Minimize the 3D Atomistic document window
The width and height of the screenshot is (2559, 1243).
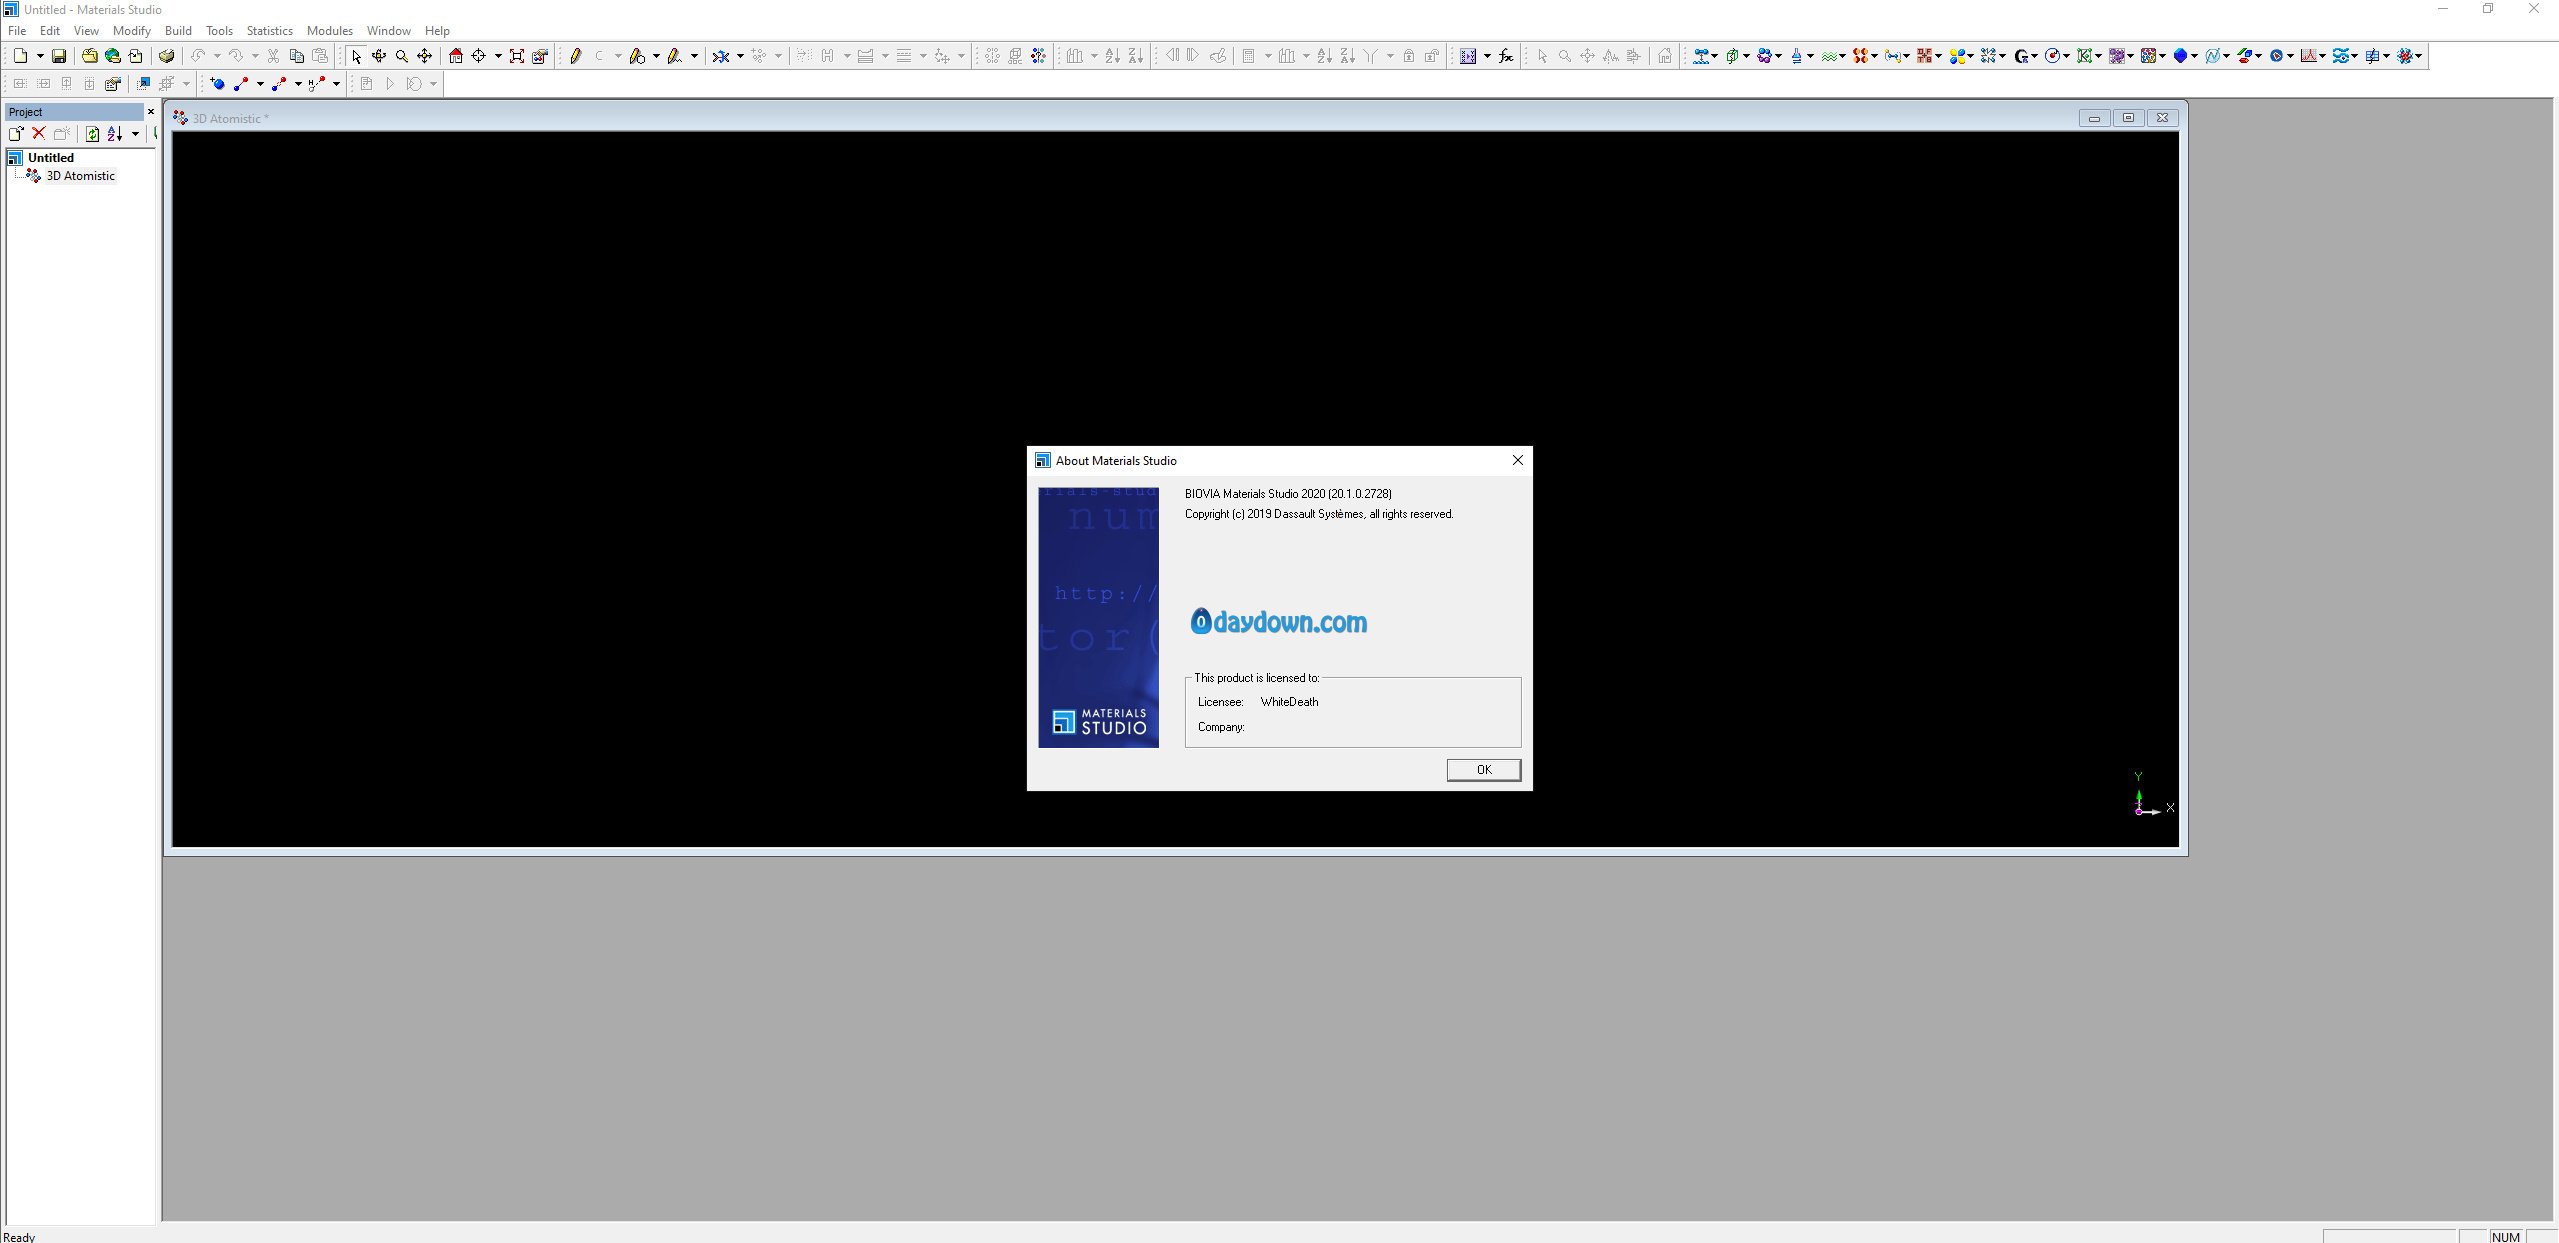2094,118
